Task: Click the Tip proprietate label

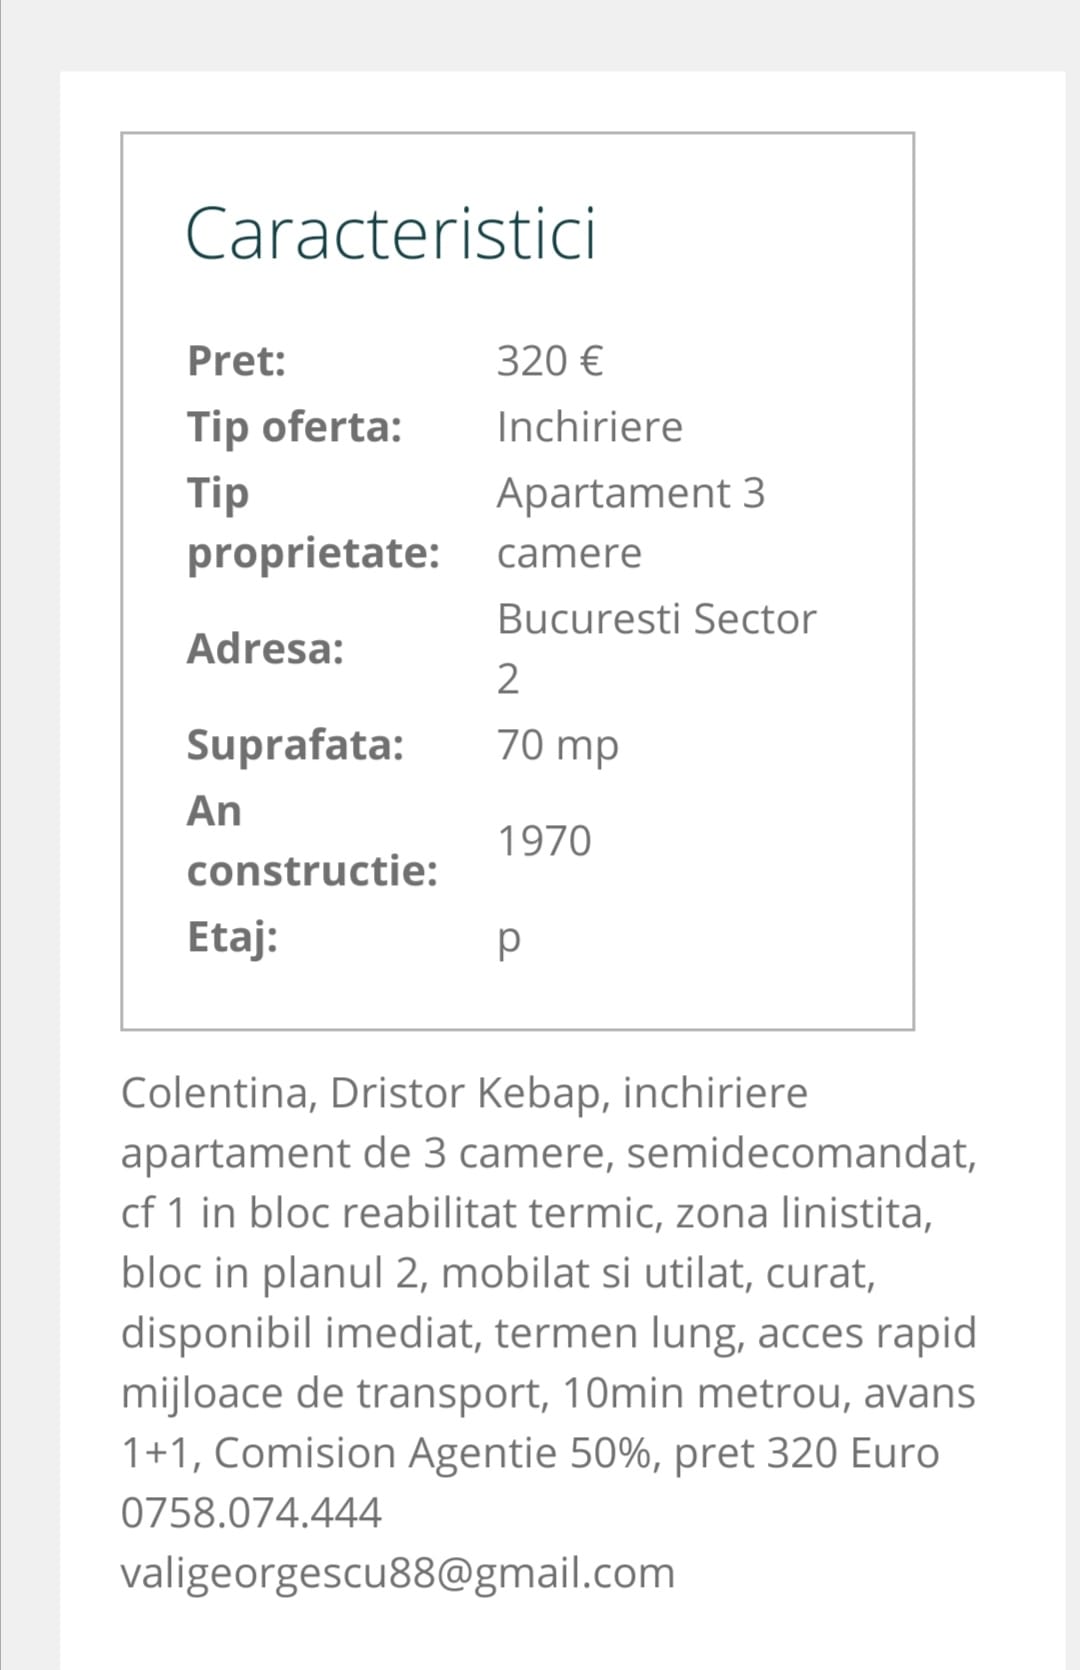Action: point(313,523)
